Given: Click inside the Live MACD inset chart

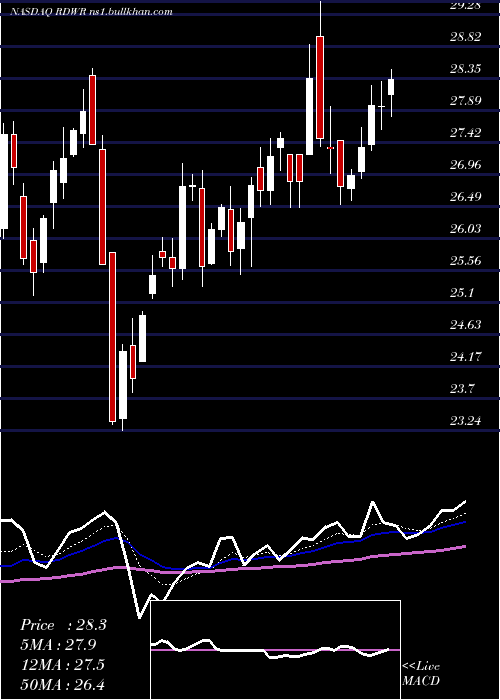Looking at the screenshot, I should pyautogui.click(x=275, y=650).
